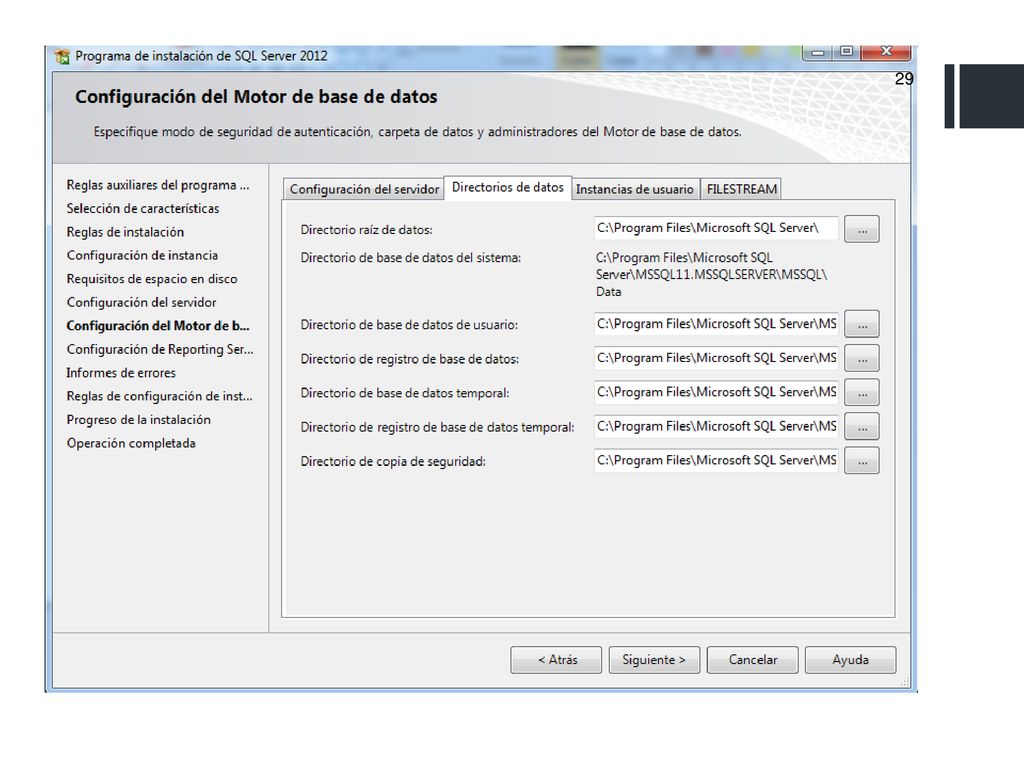Close the SQL Server setup window
The width and height of the screenshot is (1024, 768).
[x=886, y=52]
